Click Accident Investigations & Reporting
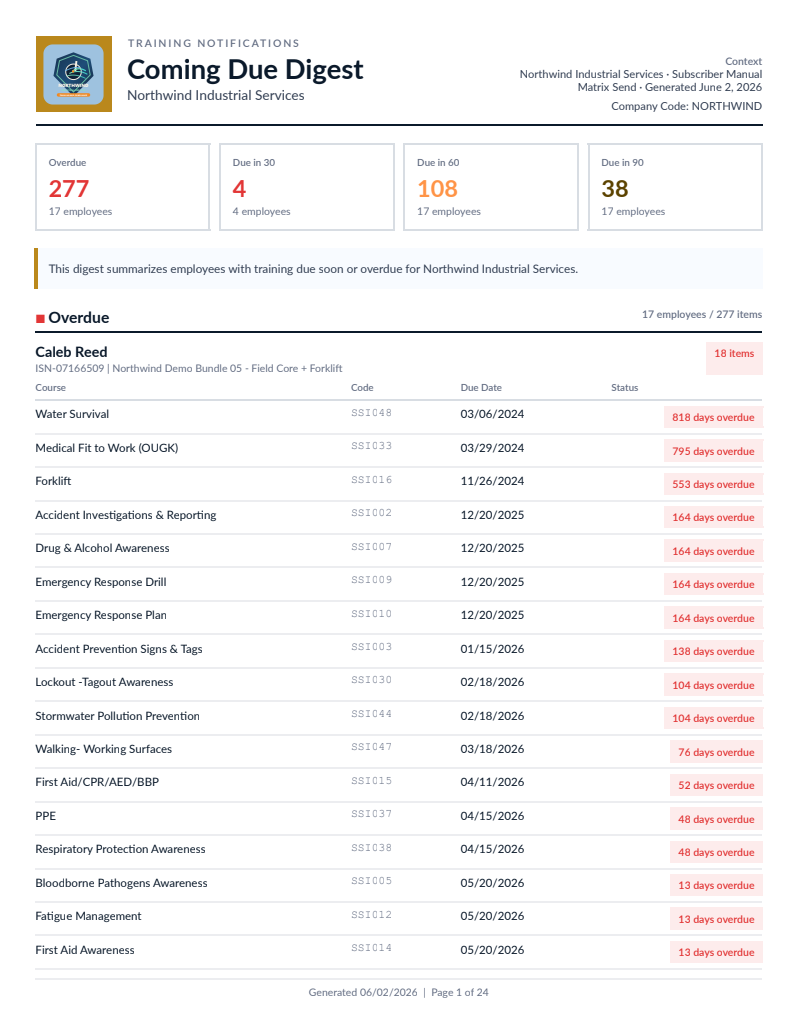The height and width of the screenshot is (1034, 797). point(126,515)
